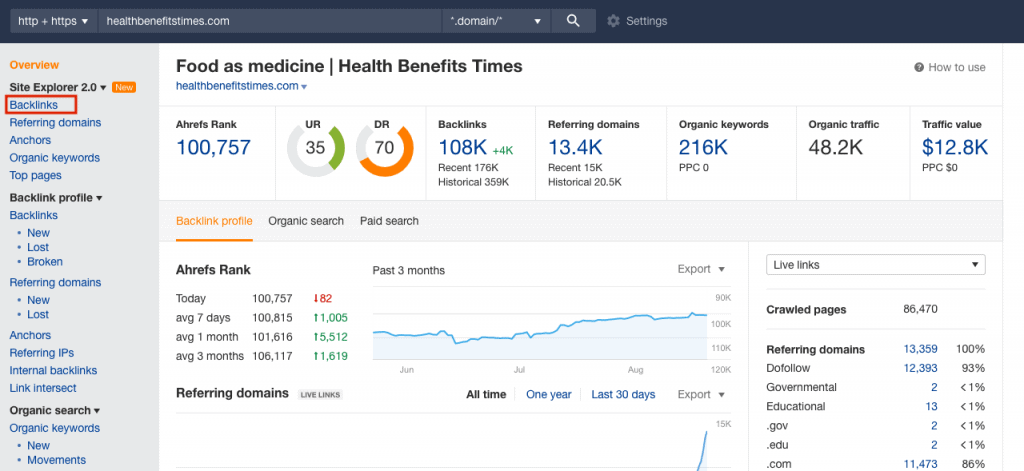
Task: Open Settings gear icon
Action: pos(613,21)
